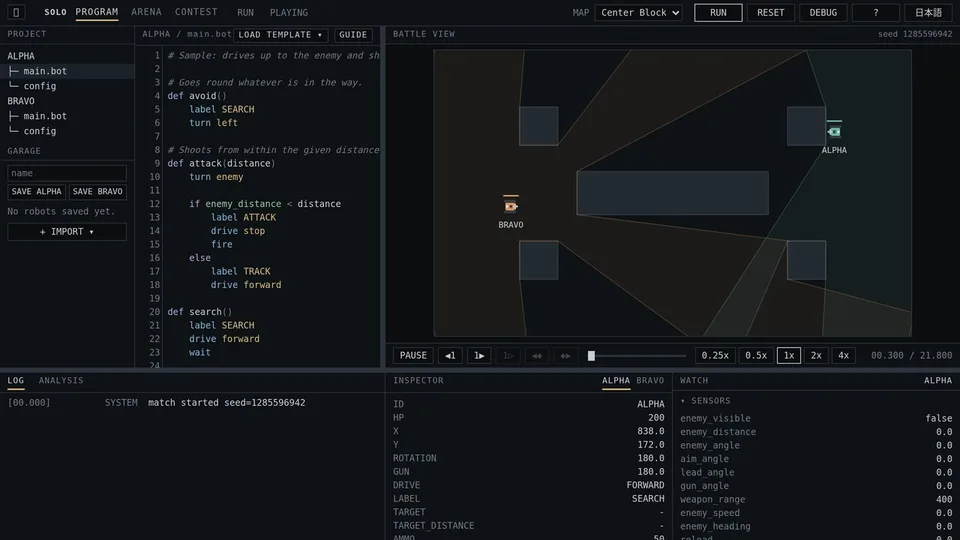Click the ALPHA label in Watch header
Image resolution: width=960 pixels, height=540 pixels.
tap(938, 381)
